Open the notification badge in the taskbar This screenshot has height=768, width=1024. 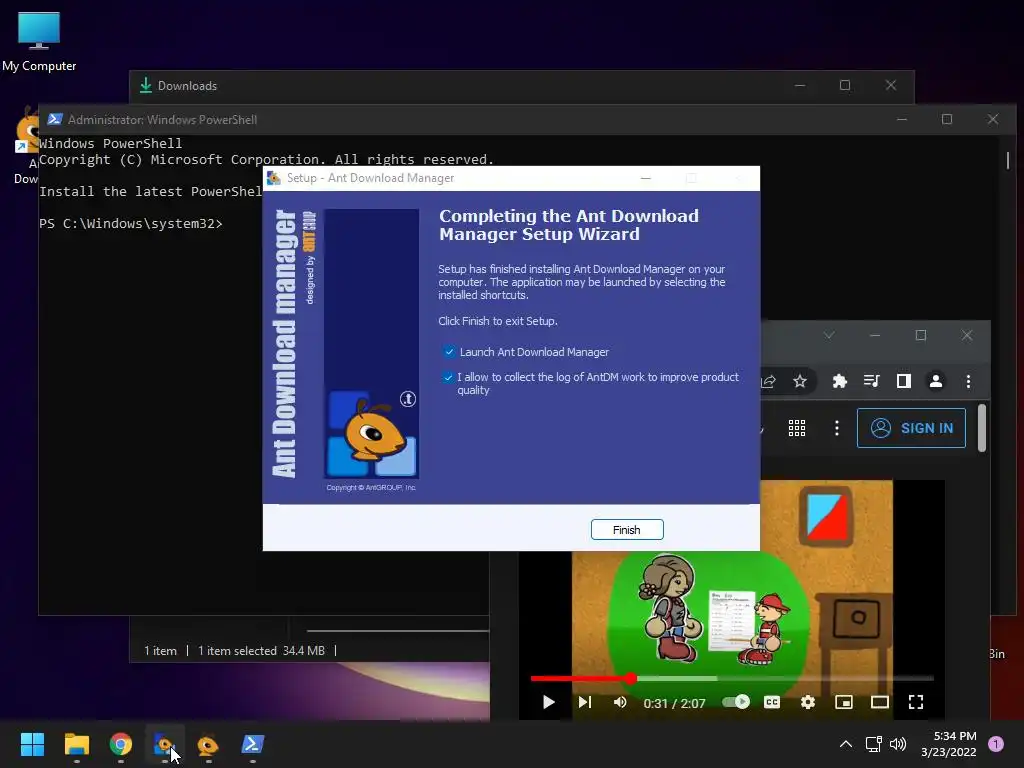coord(996,744)
